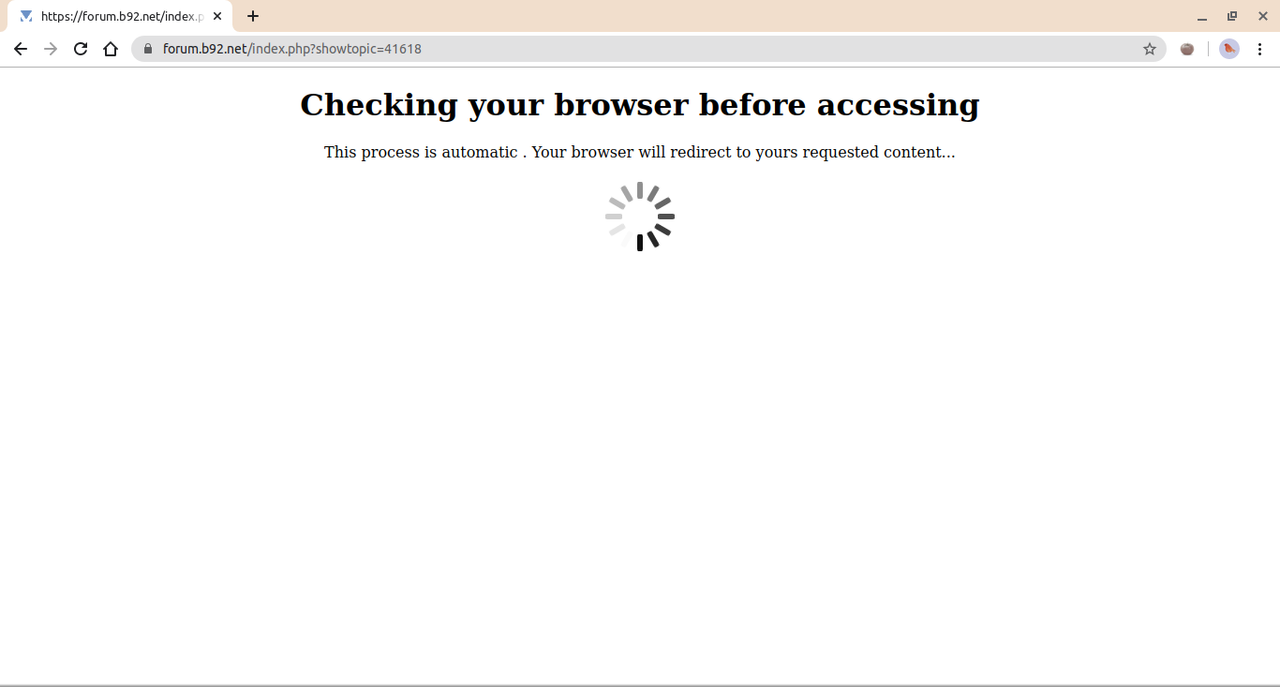Image resolution: width=1280 pixels, height=687 pixels.
Task: Open the Chrome three-dot menu
Action: [1260, 49]
